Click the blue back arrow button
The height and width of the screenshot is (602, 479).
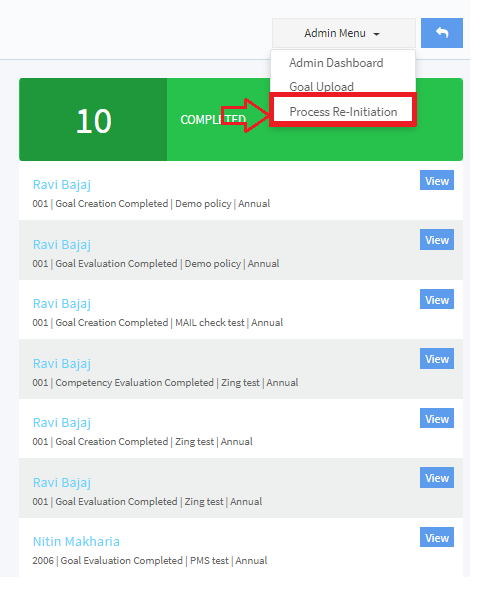coord(442,33)
